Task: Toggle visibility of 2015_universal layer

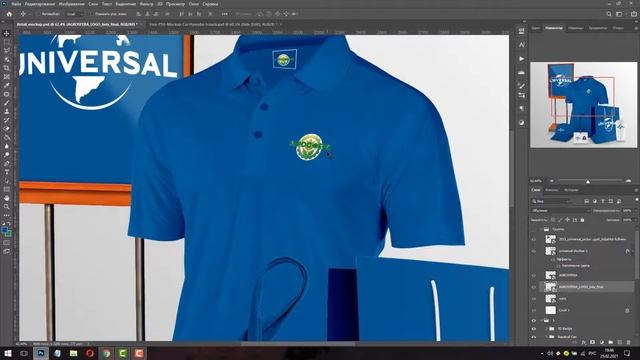Action: click(534, 240)
